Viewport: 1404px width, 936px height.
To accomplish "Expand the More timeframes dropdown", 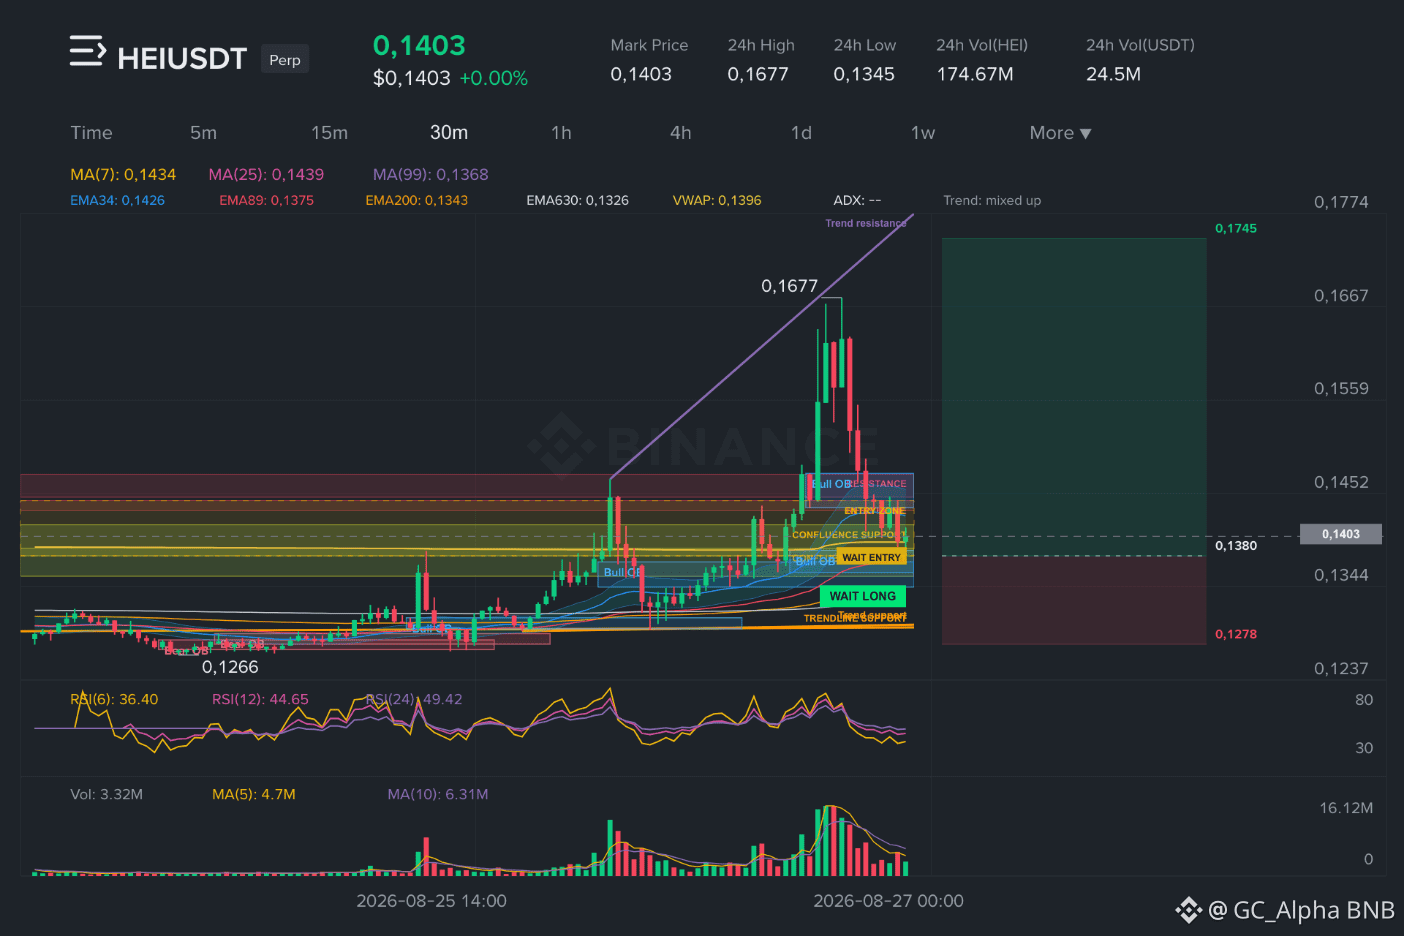I will point(1060,133).
